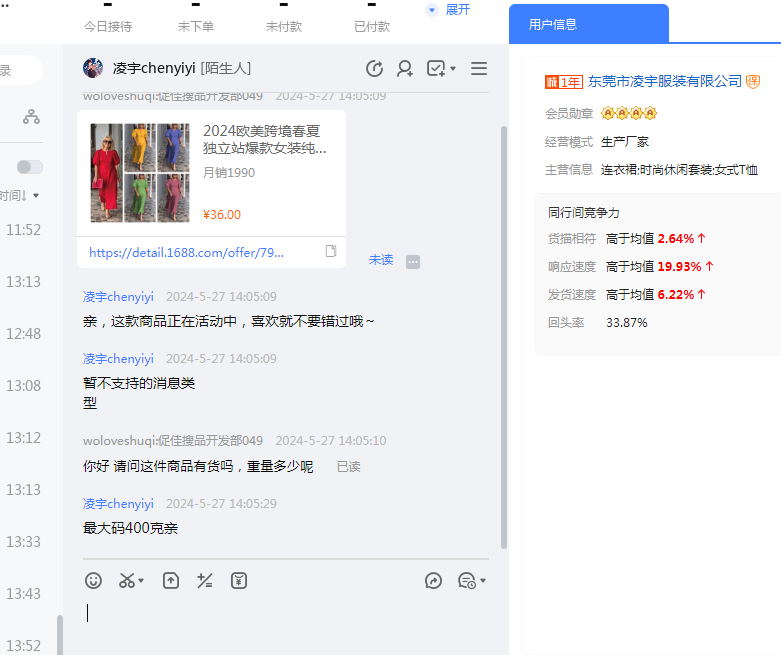The image size is (781, 655).
Task: Click the forward arrow bubble icon
Action: [433, 580]
